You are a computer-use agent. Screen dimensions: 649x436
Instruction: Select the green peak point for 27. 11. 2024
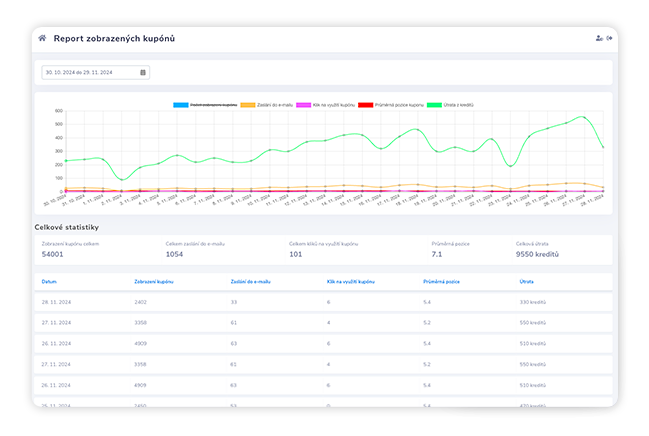pyautogui.click(x=584, y=117)
